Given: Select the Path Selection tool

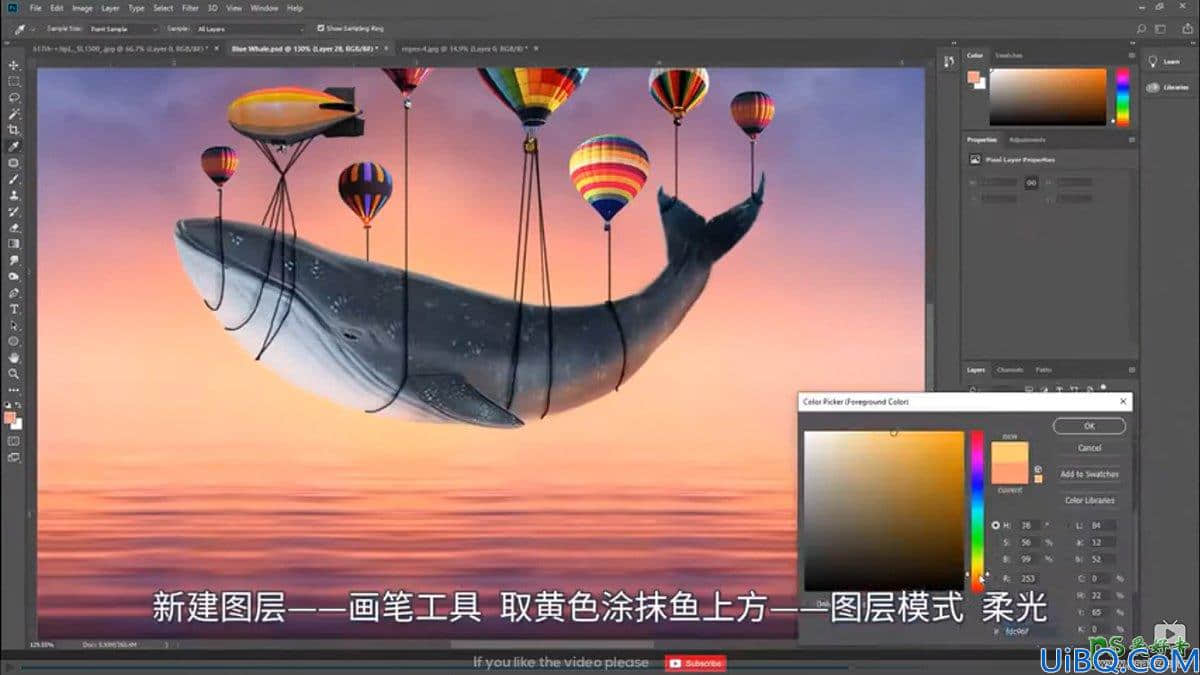Looking at the screenshot, I should click(14, 325).
